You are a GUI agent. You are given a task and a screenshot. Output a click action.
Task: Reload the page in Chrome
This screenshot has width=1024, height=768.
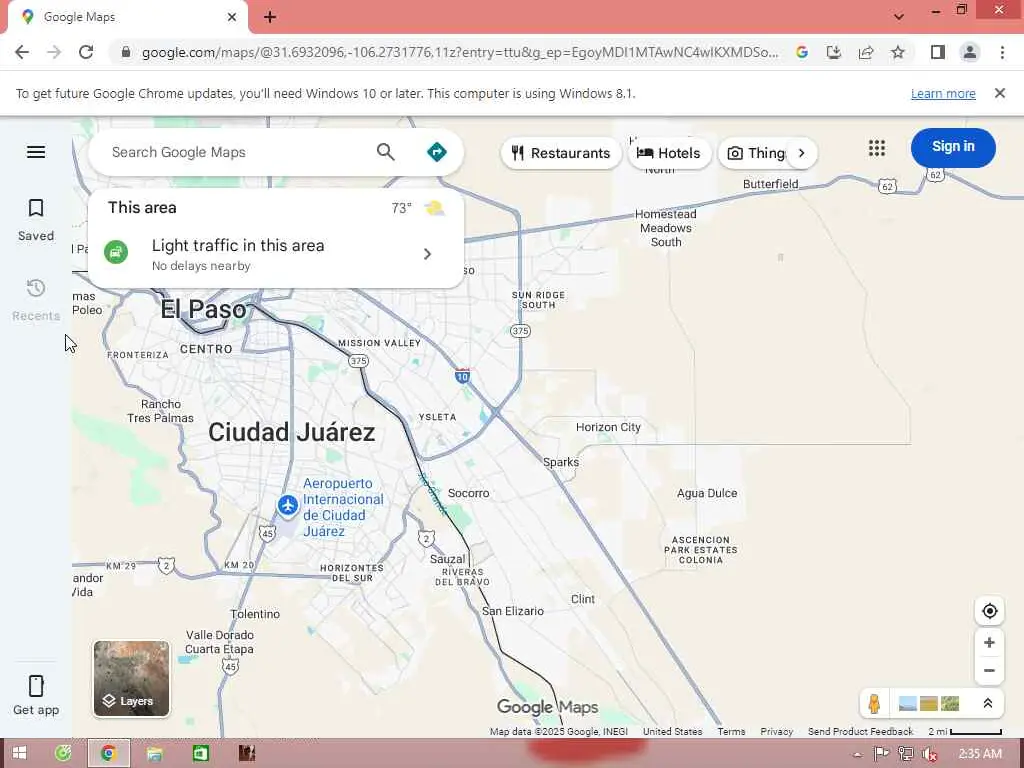coord(86,52)
